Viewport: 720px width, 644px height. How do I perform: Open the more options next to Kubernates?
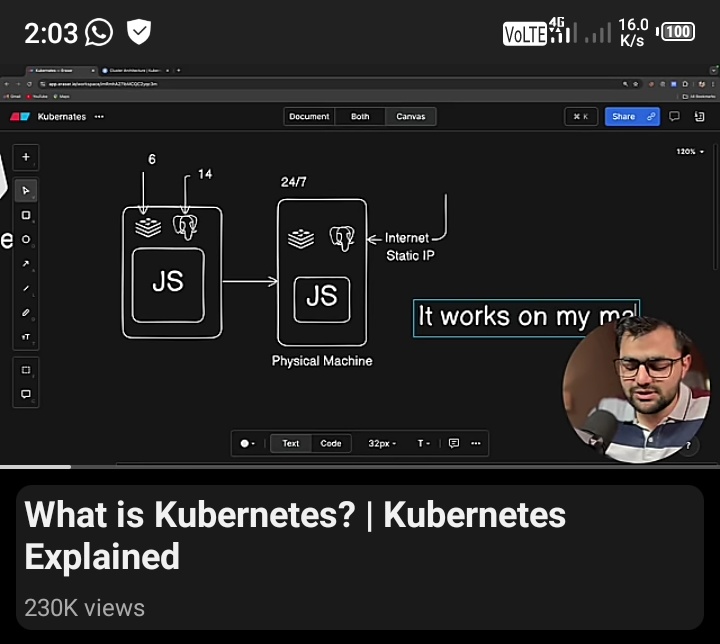point(99,117)
